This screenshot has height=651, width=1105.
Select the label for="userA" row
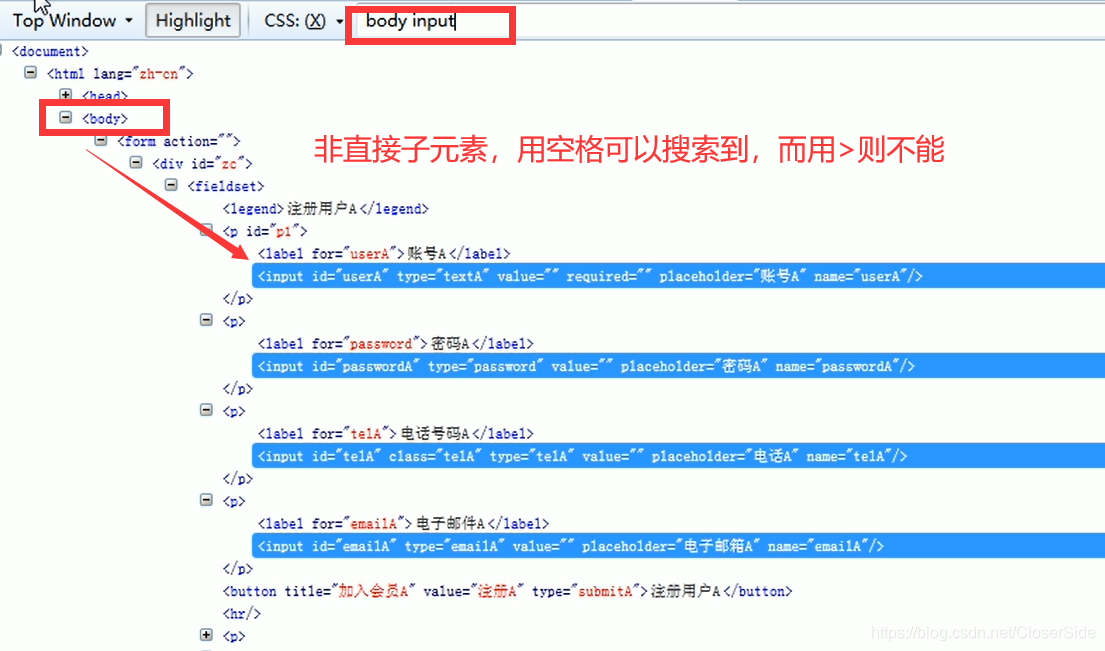click(x=384, y=254)
